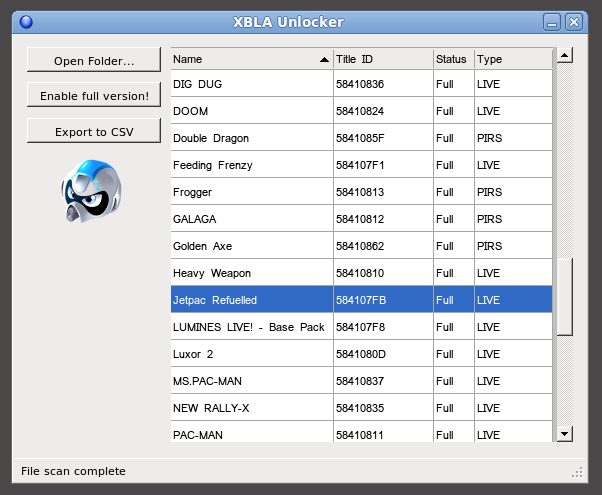Click Title ID 58410835 cell
The width and height of the screenshot is (602, 495).
(383, 408)
